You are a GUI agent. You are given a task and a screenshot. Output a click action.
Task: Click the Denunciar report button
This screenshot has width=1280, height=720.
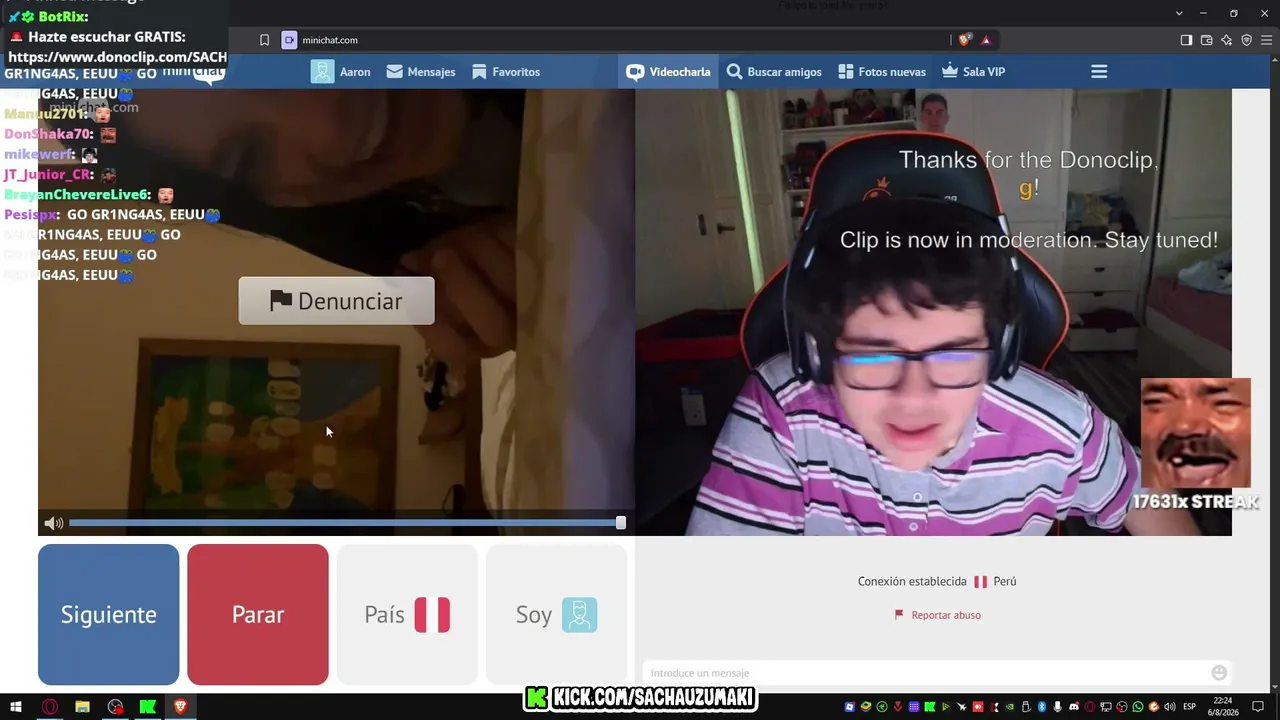[x=336, y=301]
